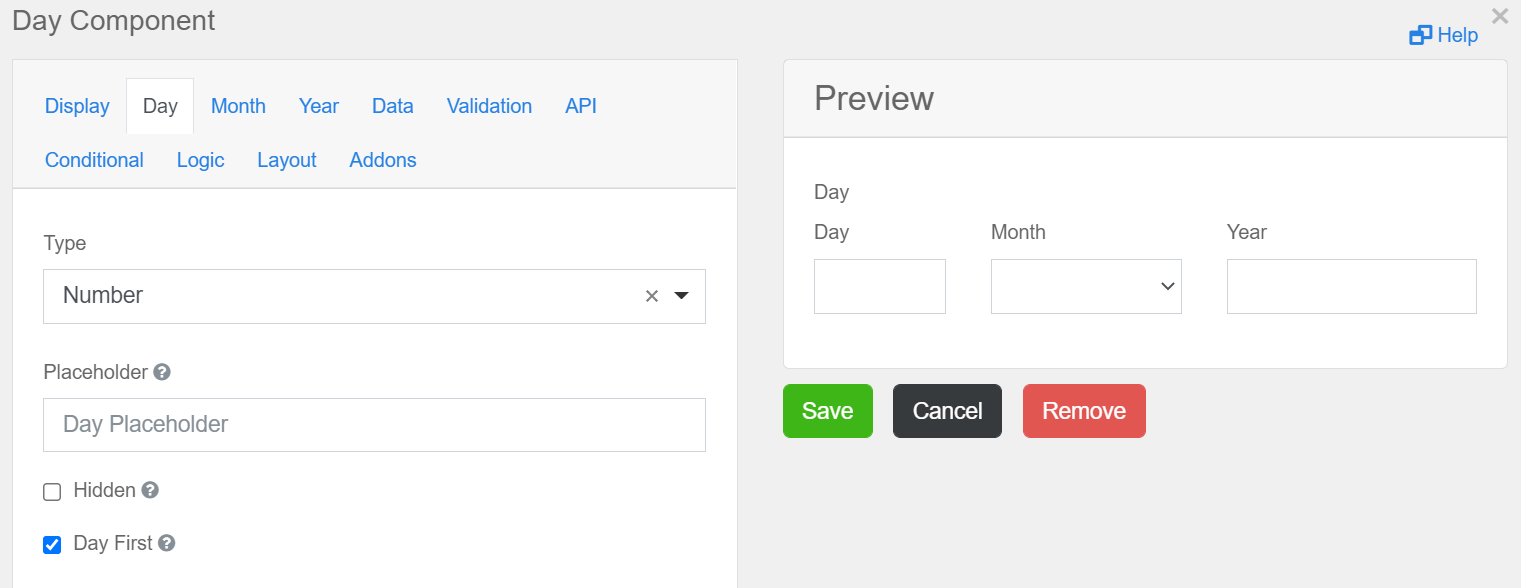Save the Day component settings
This screenshot has height=588, width=1521.
(828, 411)
